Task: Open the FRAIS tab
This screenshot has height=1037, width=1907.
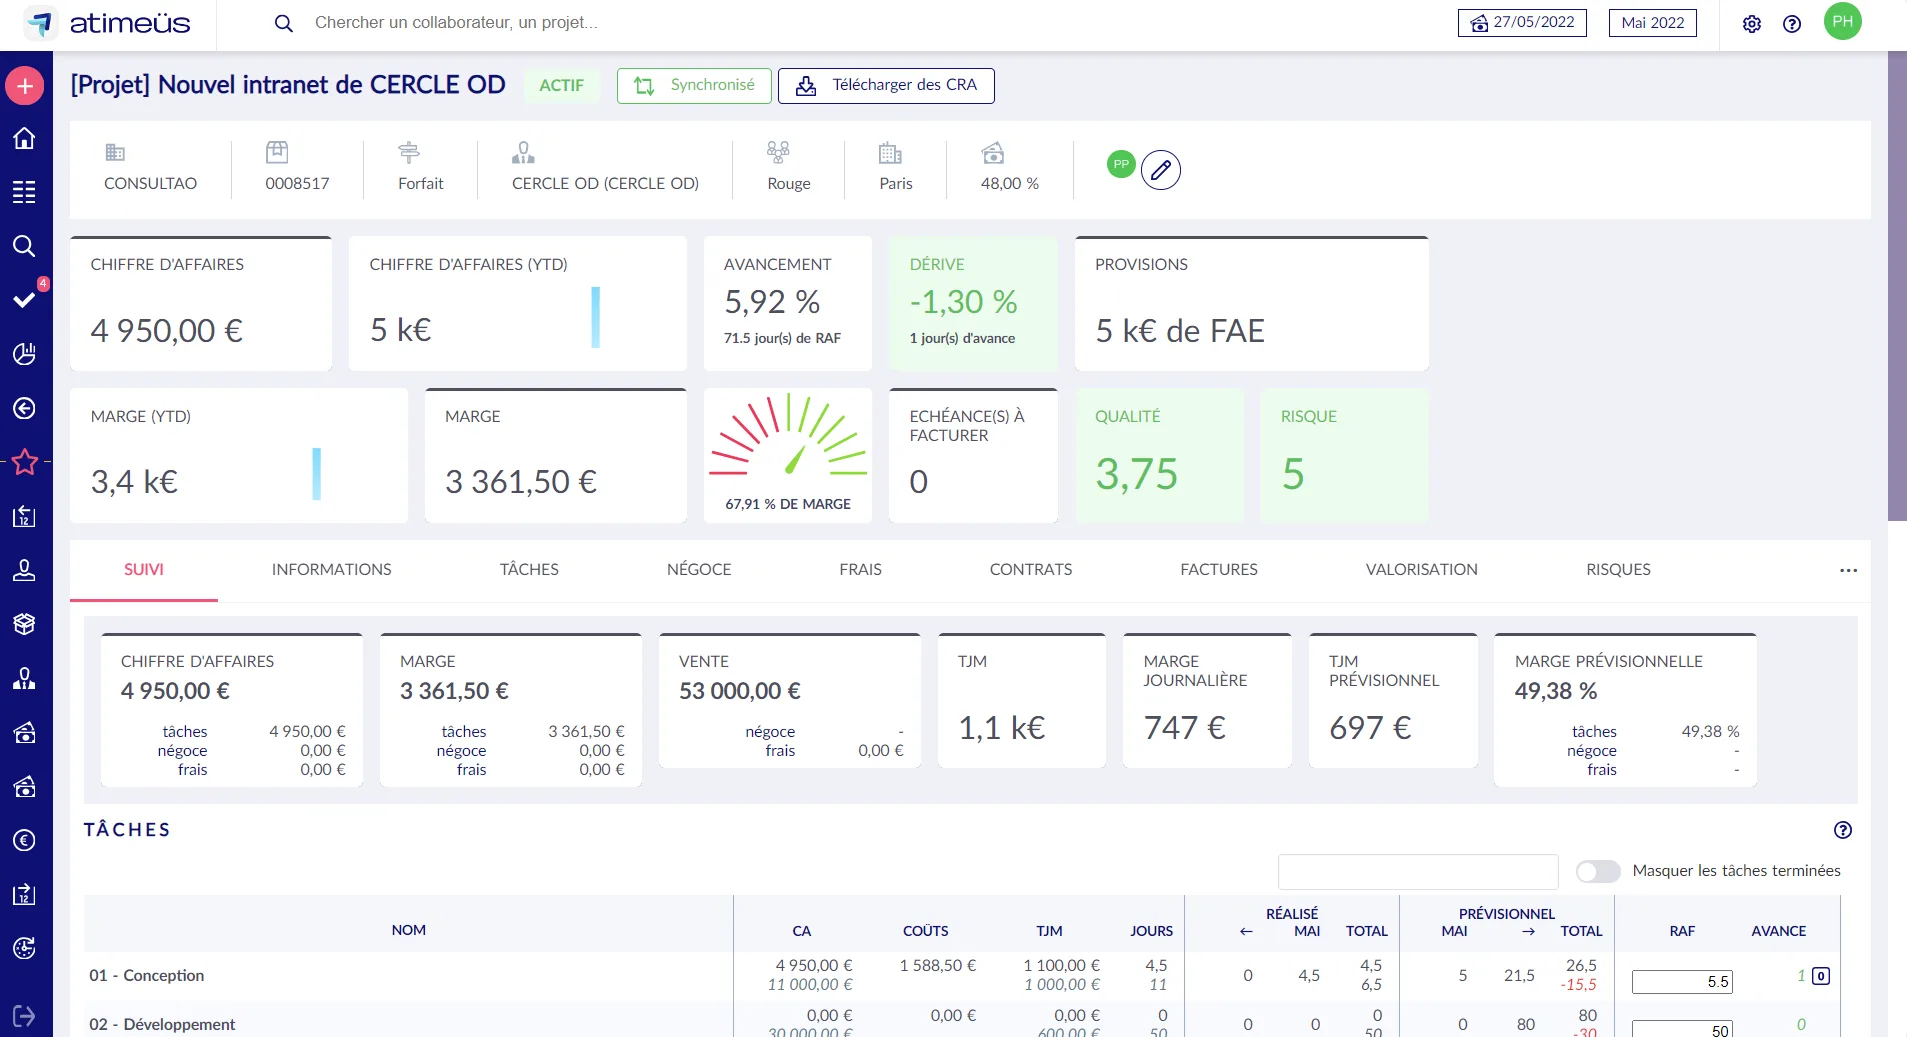Action: tap(860, 570)
